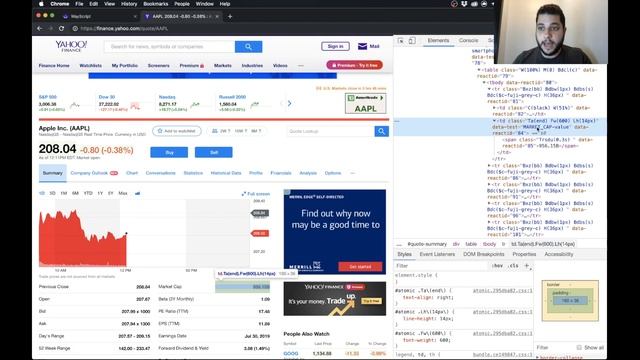Open more navigation items ellipsis in Yahoo nav
The image size is (640, 360).
pos(301,65)
